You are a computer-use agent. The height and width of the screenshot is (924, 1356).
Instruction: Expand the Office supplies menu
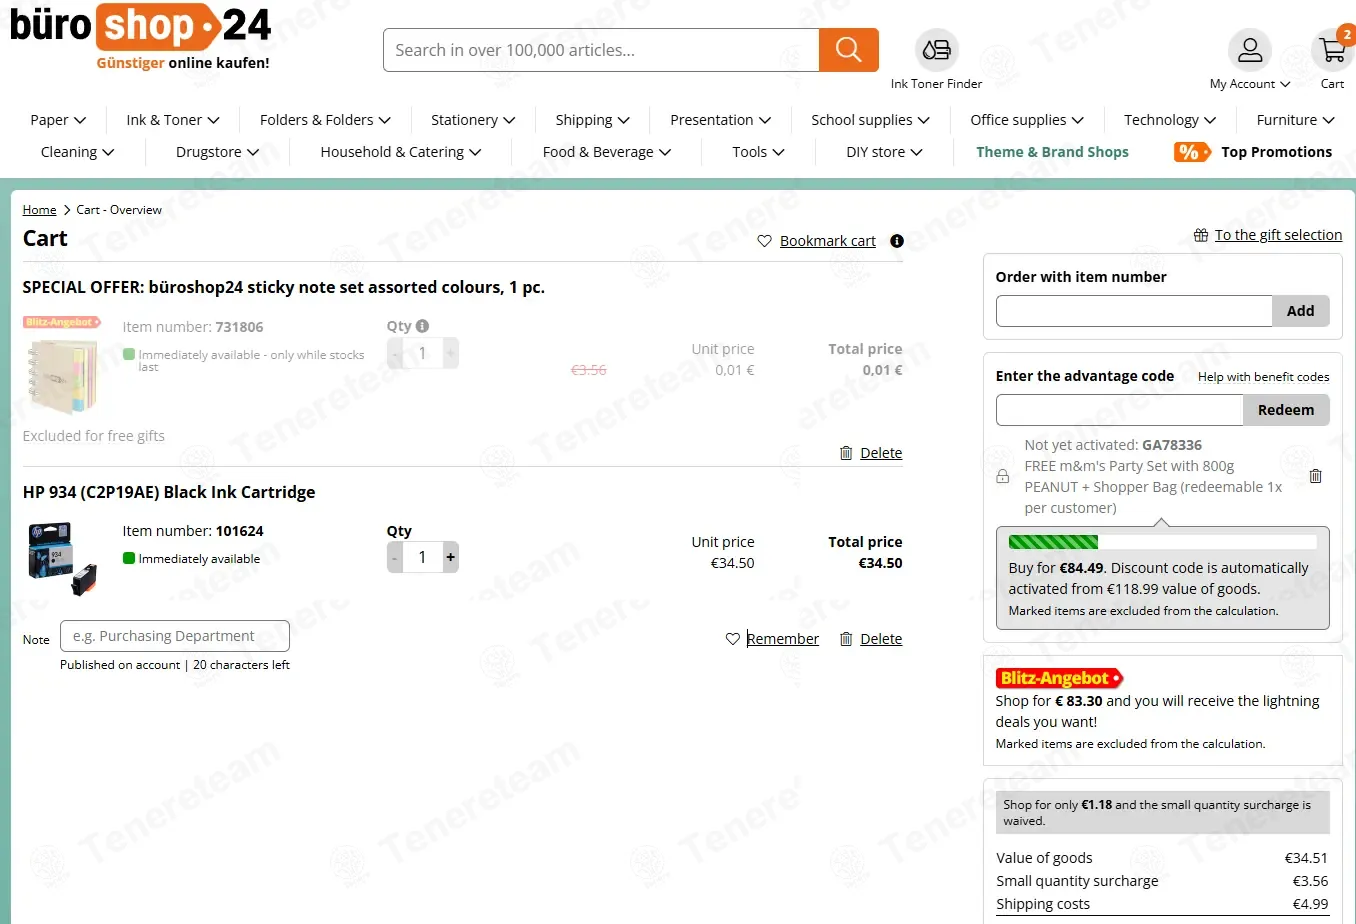1027,120
